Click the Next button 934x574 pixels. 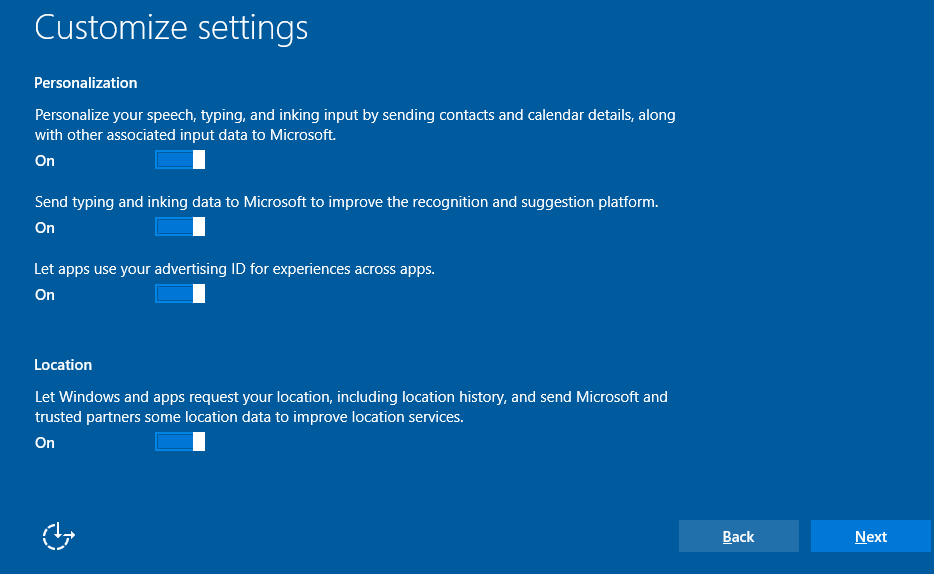click(x=870, y=537)
